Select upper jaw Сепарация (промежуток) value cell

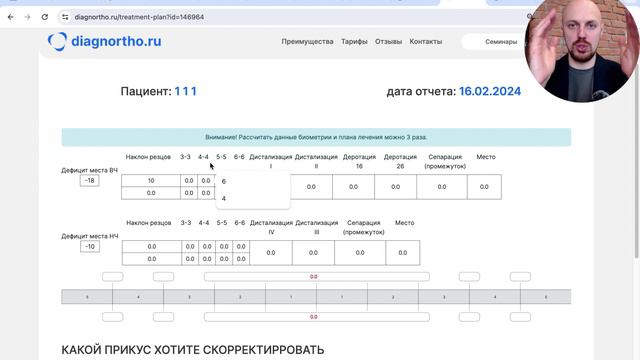click(442, 187)
